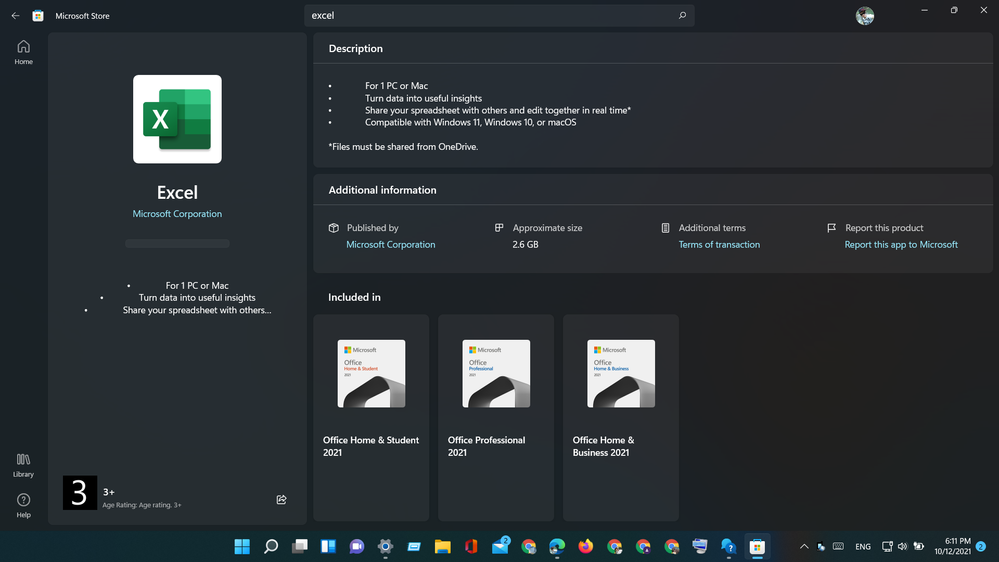Open Office app from taskbar
The image size is (999, 562).
[x=471, y=546]
